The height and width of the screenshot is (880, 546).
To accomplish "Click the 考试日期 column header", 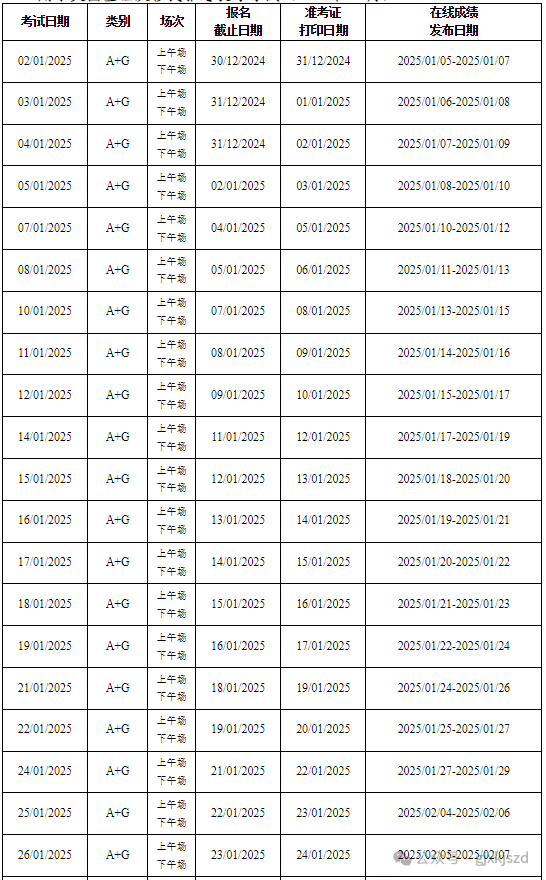I will coord(45,21).
